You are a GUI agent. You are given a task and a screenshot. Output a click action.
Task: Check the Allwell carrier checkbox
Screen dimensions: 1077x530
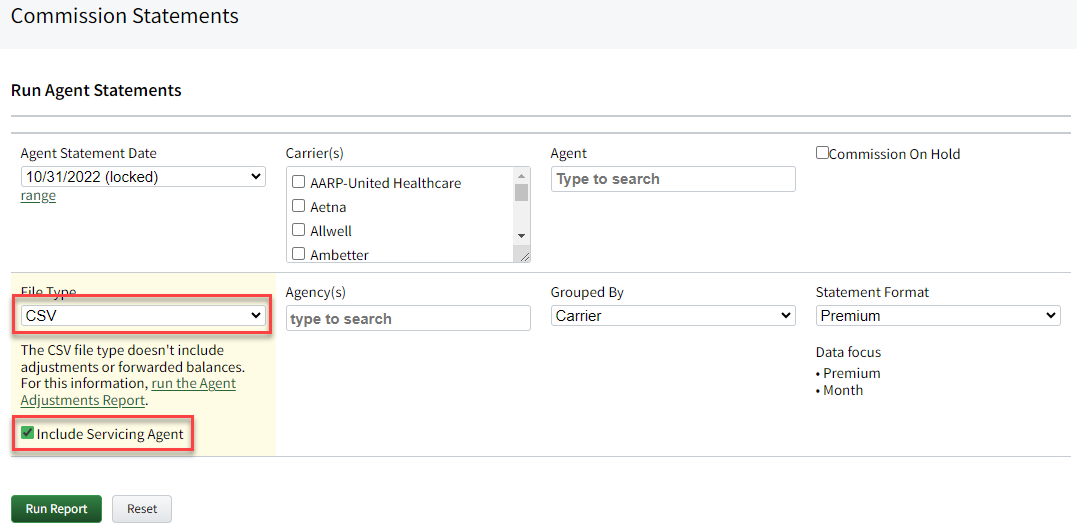299,231
